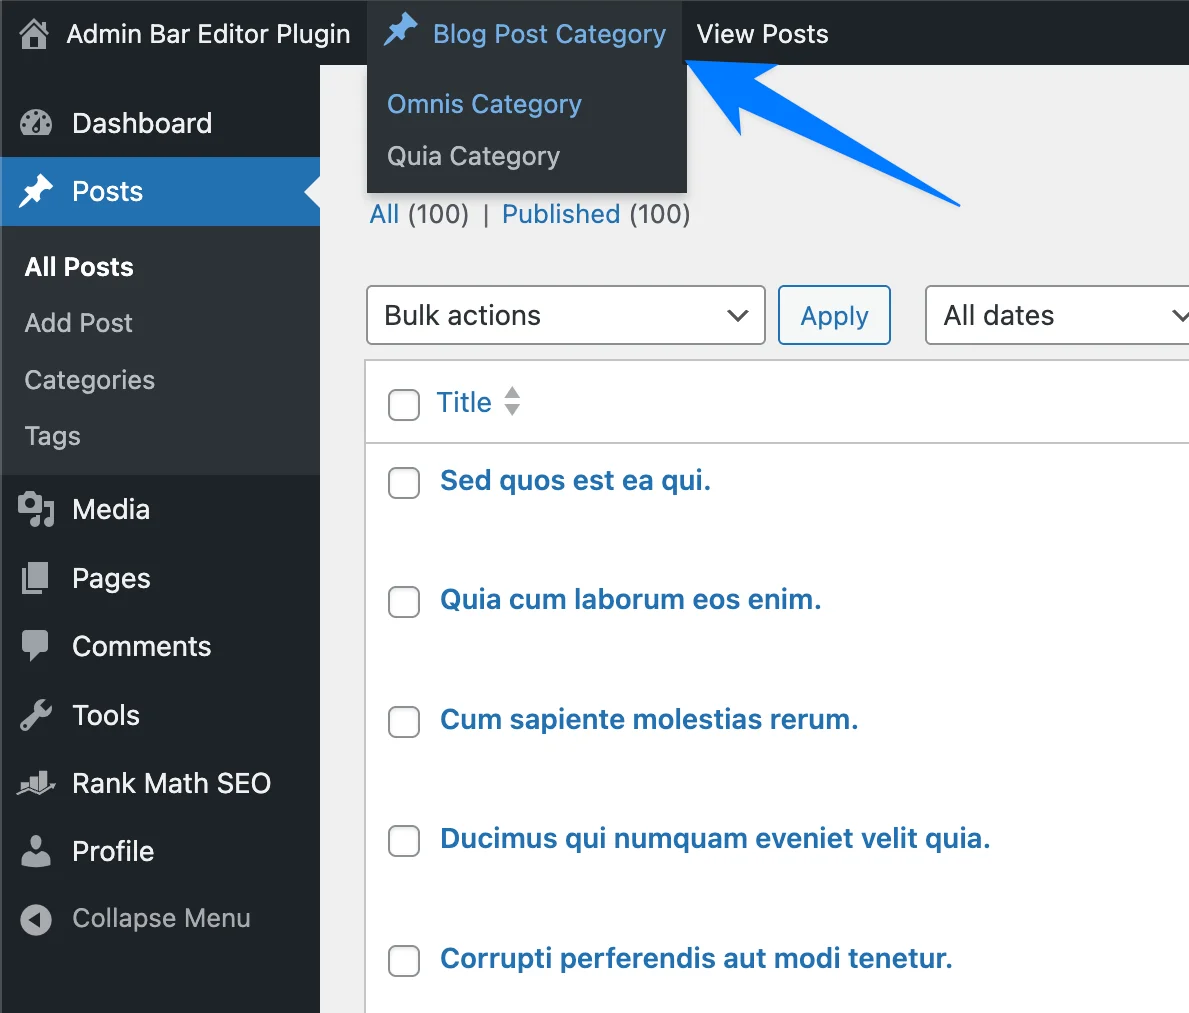Viewport: 1189px width, 1013px height.
Task: Open View Posts in the admin bar
Action: [762, 33]
